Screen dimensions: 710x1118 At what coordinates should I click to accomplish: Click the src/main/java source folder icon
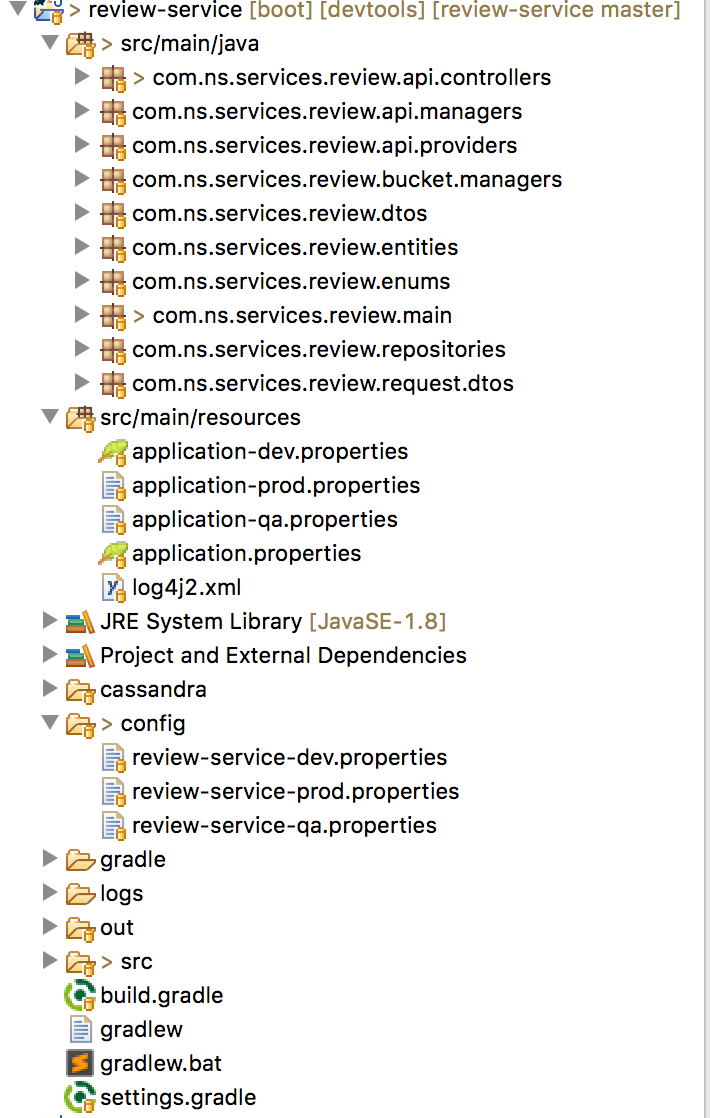coord(80,44)
